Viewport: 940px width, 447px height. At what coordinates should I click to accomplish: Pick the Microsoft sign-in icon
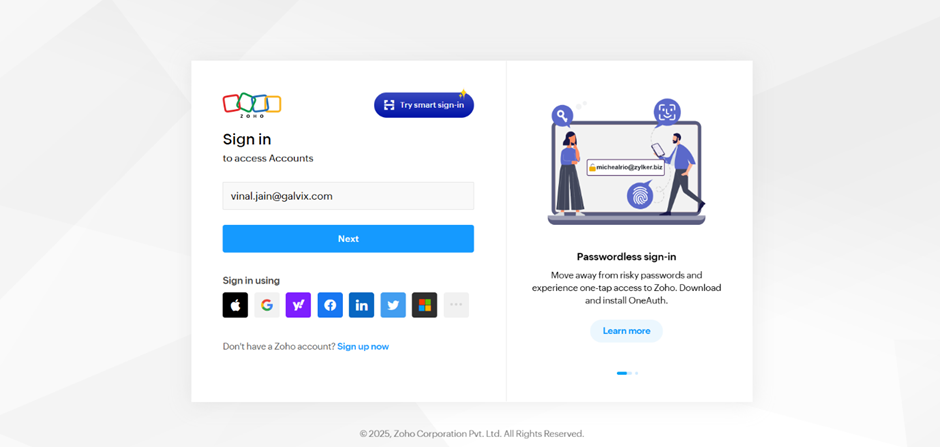(x=424, y=305)
